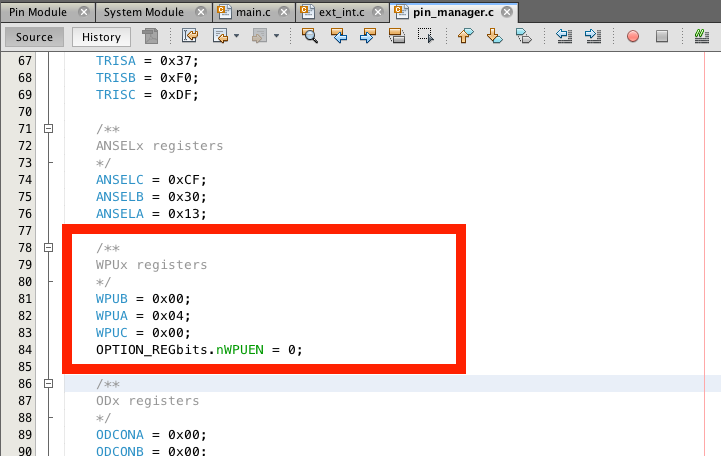Viewport: 721px width, 456px height.
Task: Click line number 77 in the gutter
Action: click(25, 231)
